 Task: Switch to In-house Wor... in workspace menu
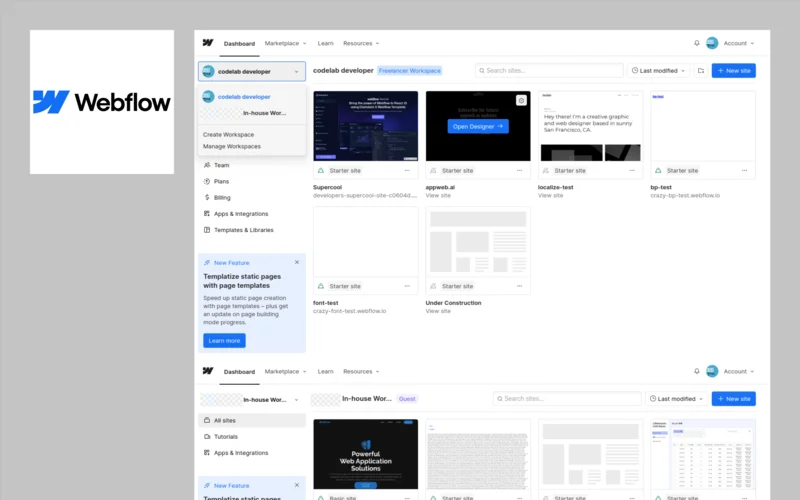(x=252, y=113)
